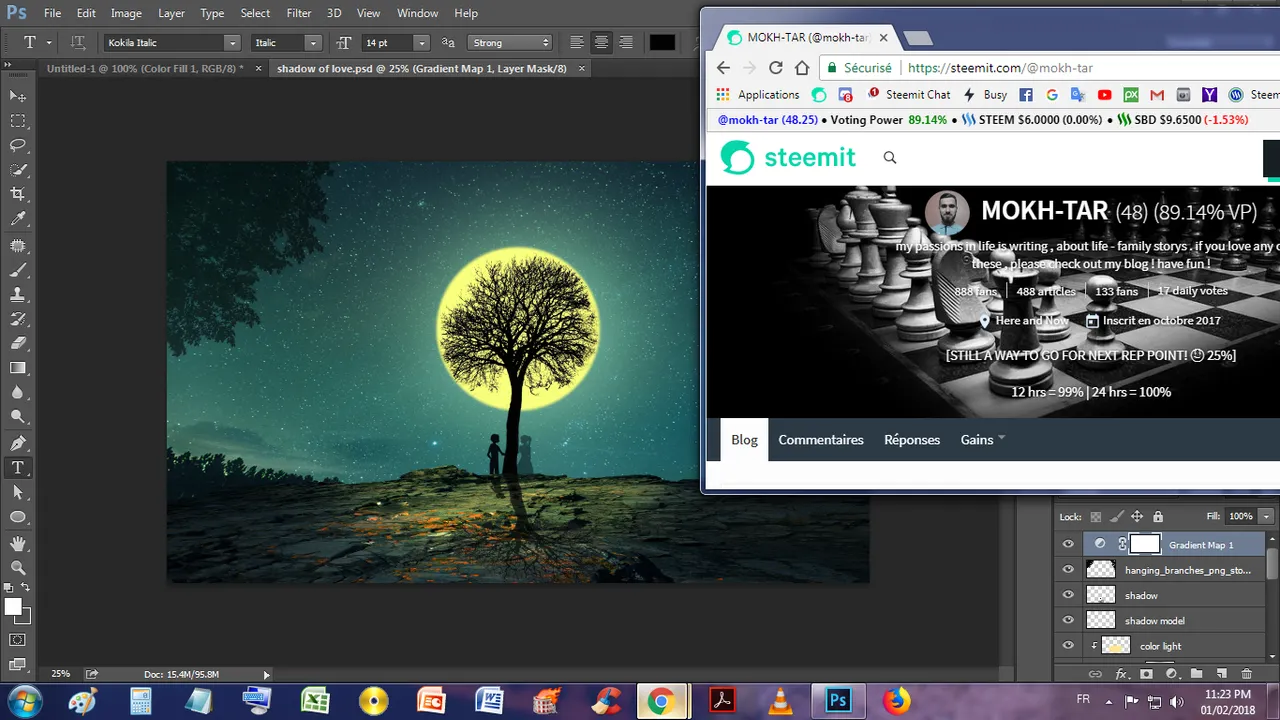Select the Quick Selection tool

click(18, 170)
